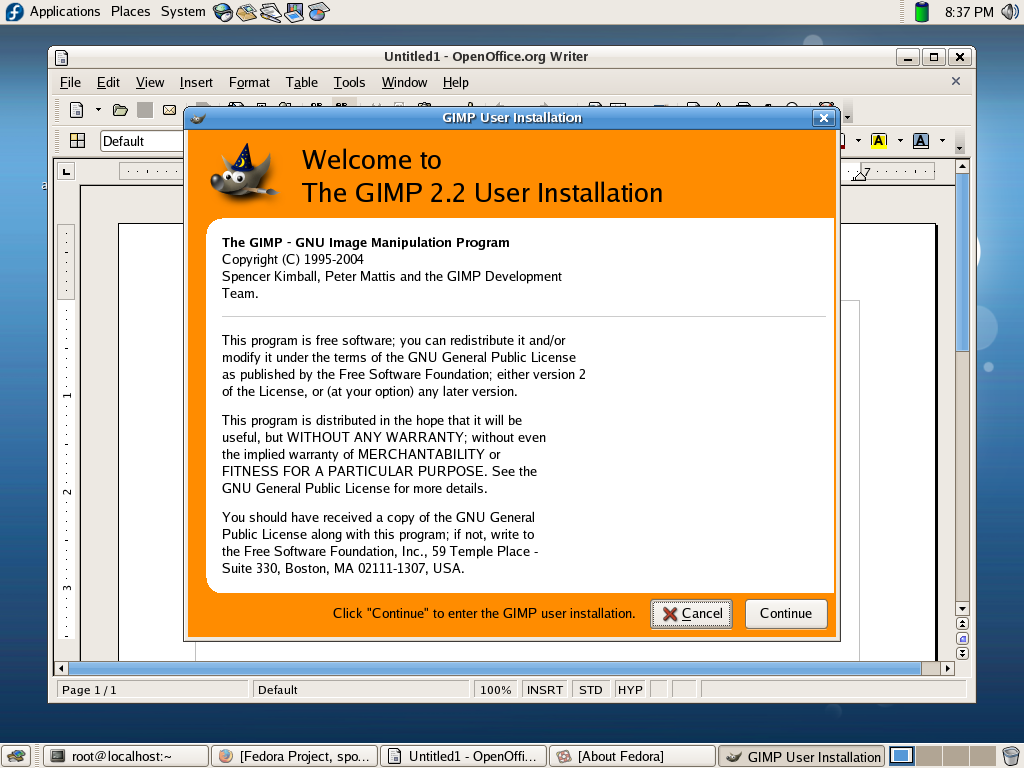Viewport: 1024px width, 768px height.
Task: Open the Applications menu in top panel
Action: click(65, 12)
